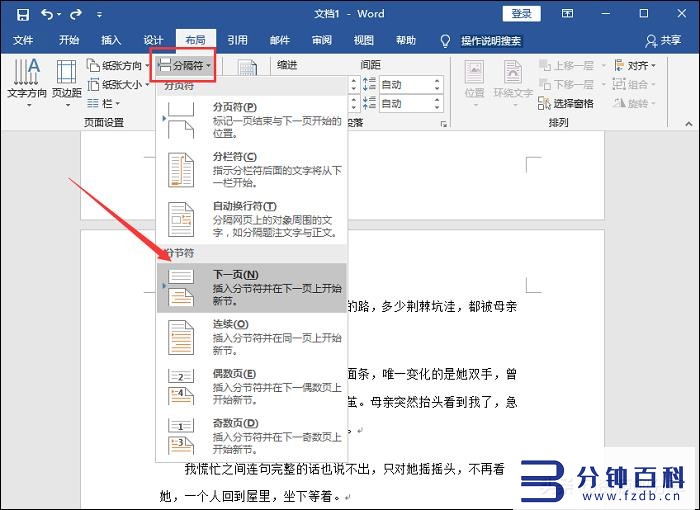
Task: Switch to the 帮助 tab
Action: click(x=406, y=41)
